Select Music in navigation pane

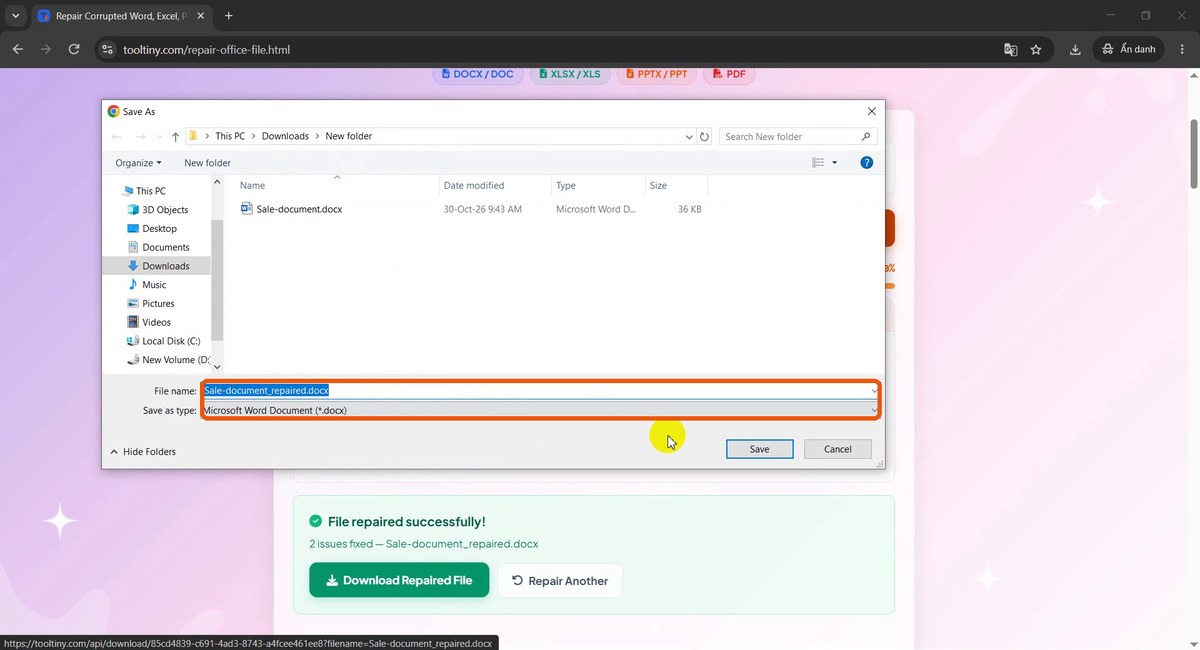pos(154,285)
